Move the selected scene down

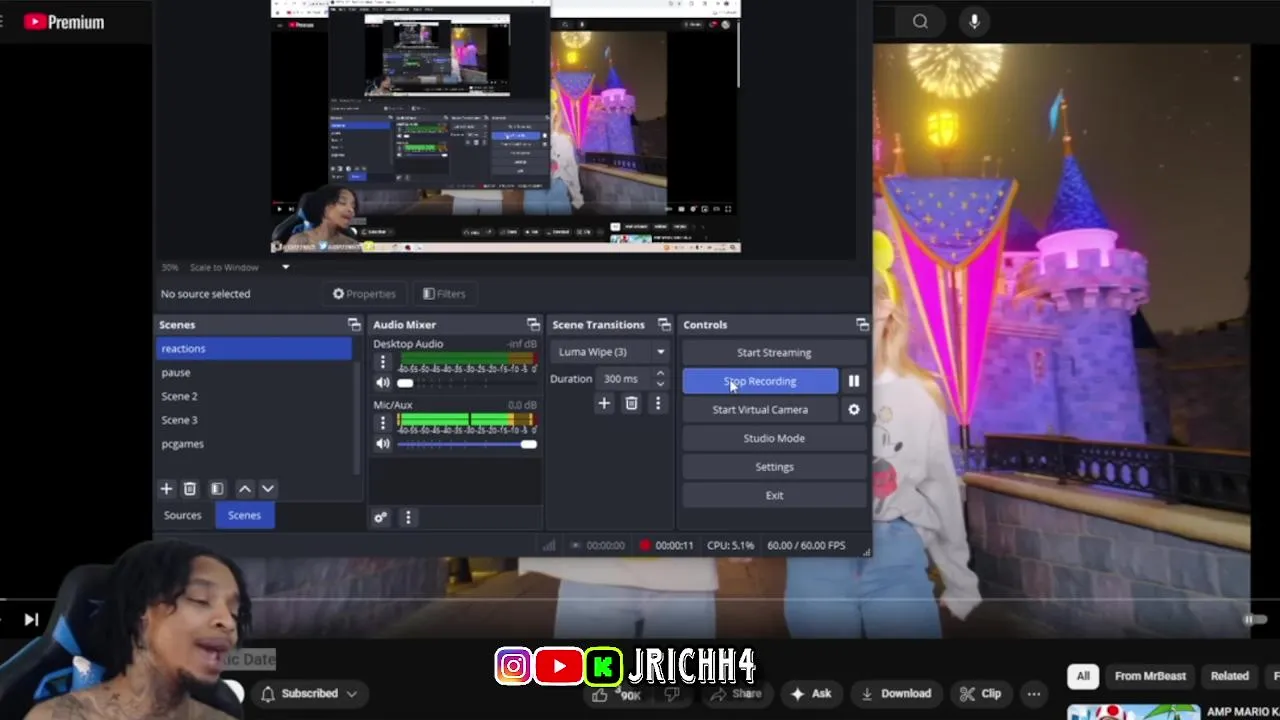pos(268,488)
